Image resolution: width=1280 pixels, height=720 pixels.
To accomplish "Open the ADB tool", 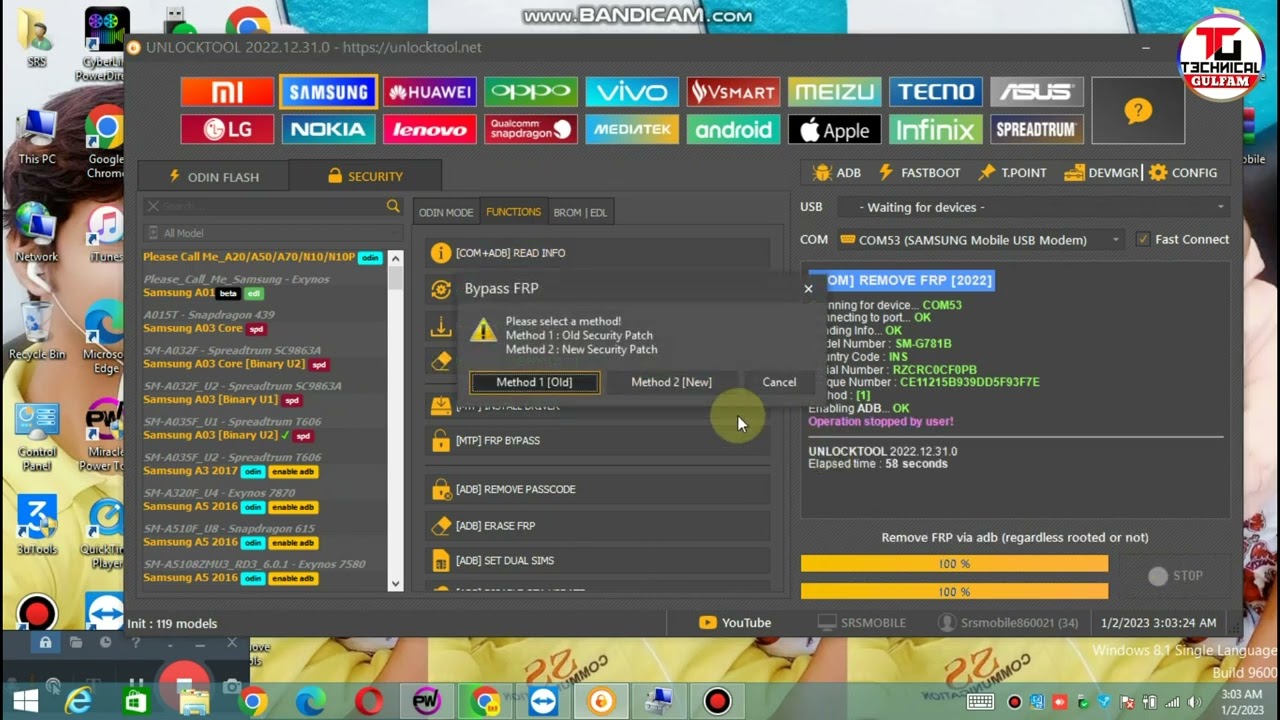I will (837, 173).
